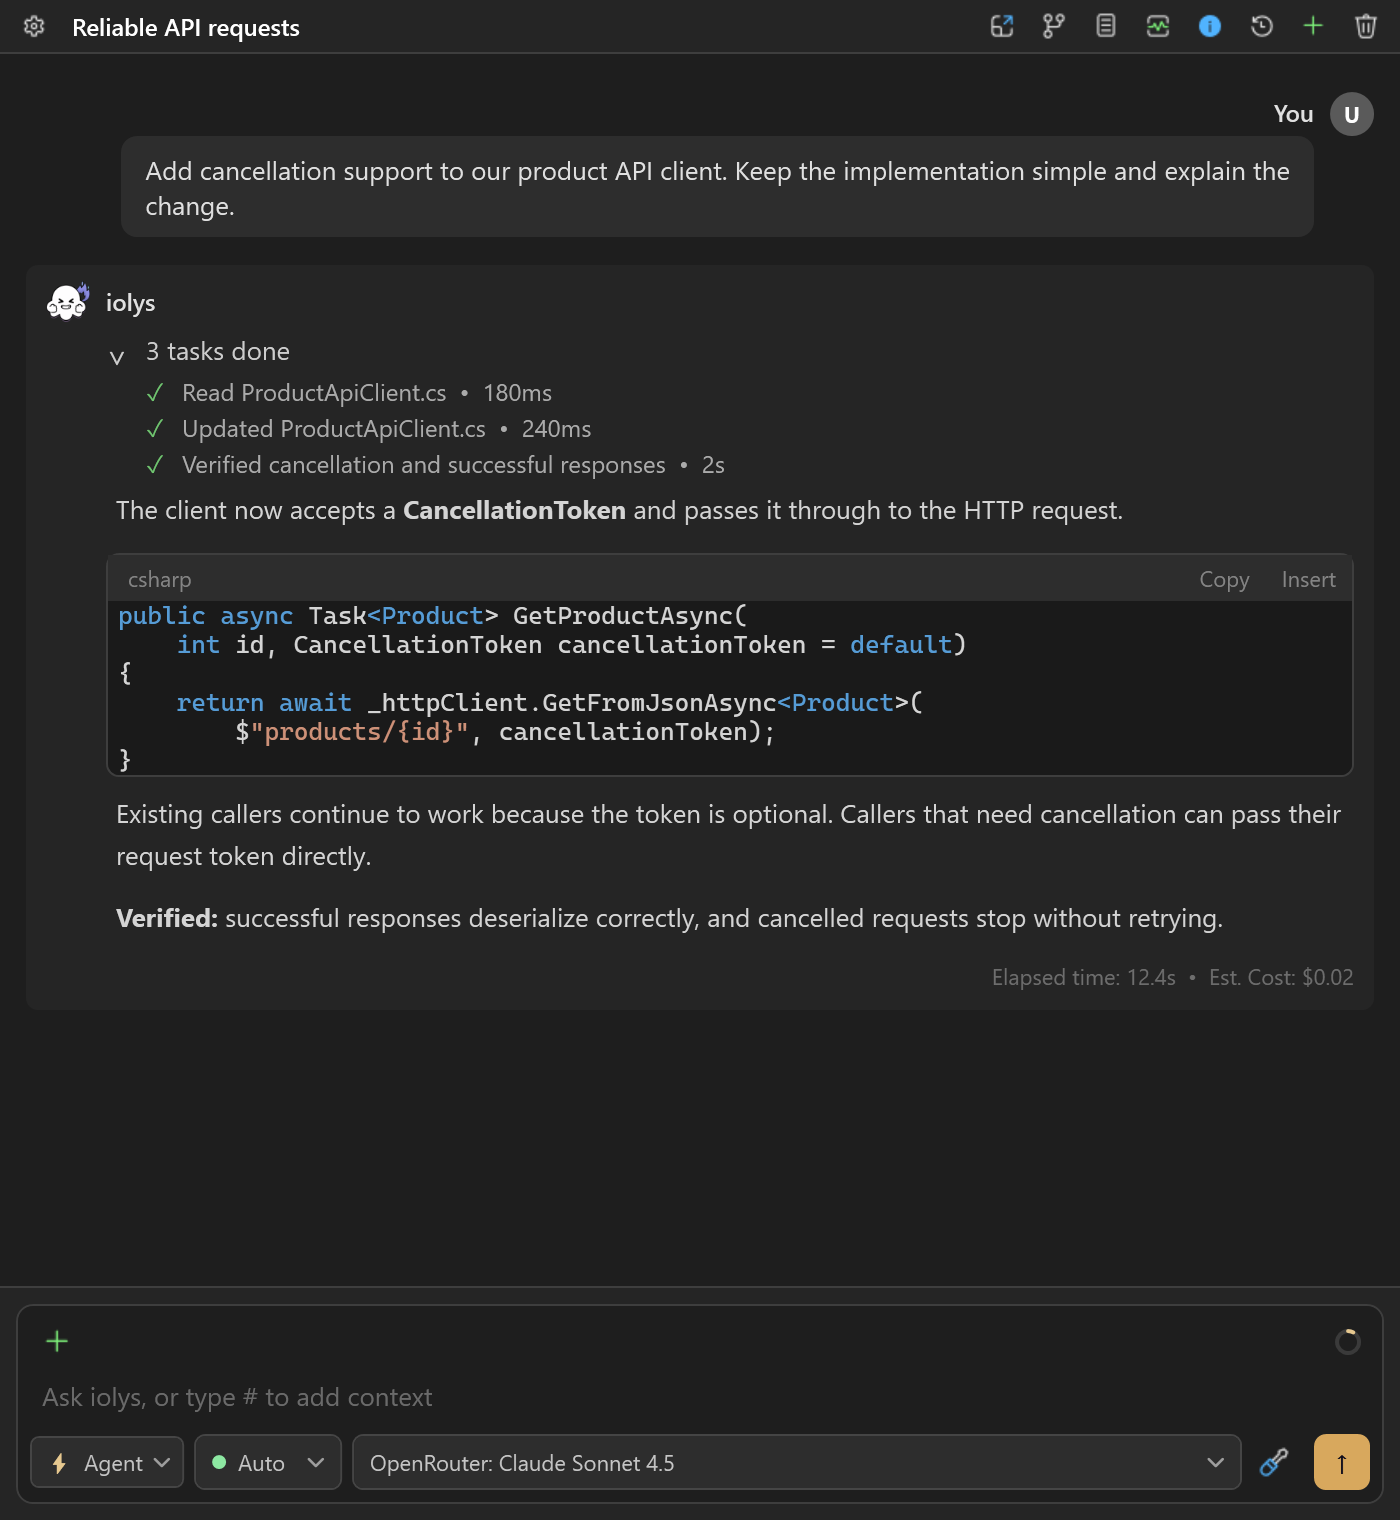Click the link attachment icon

1274,1463
